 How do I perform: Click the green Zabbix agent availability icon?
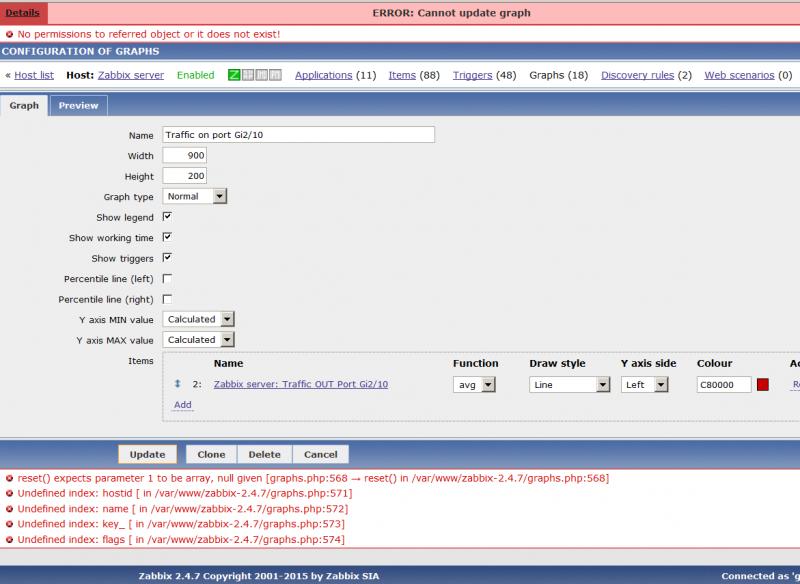234,75
